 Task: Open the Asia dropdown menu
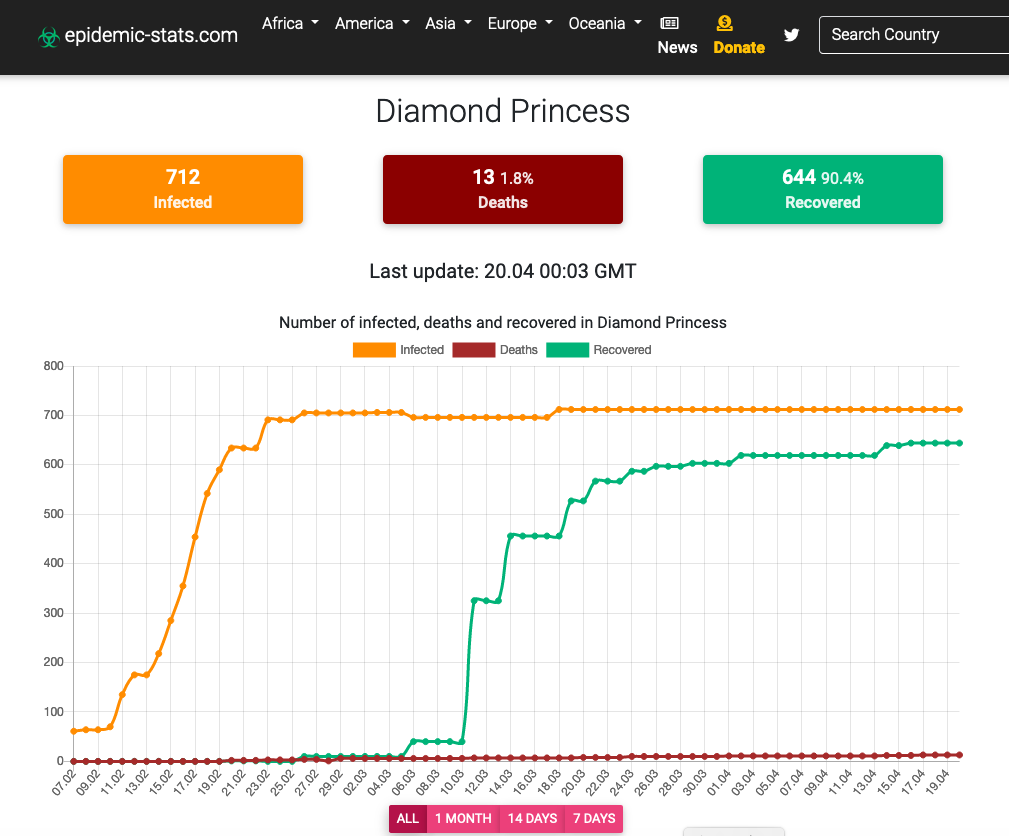[447, 23]
